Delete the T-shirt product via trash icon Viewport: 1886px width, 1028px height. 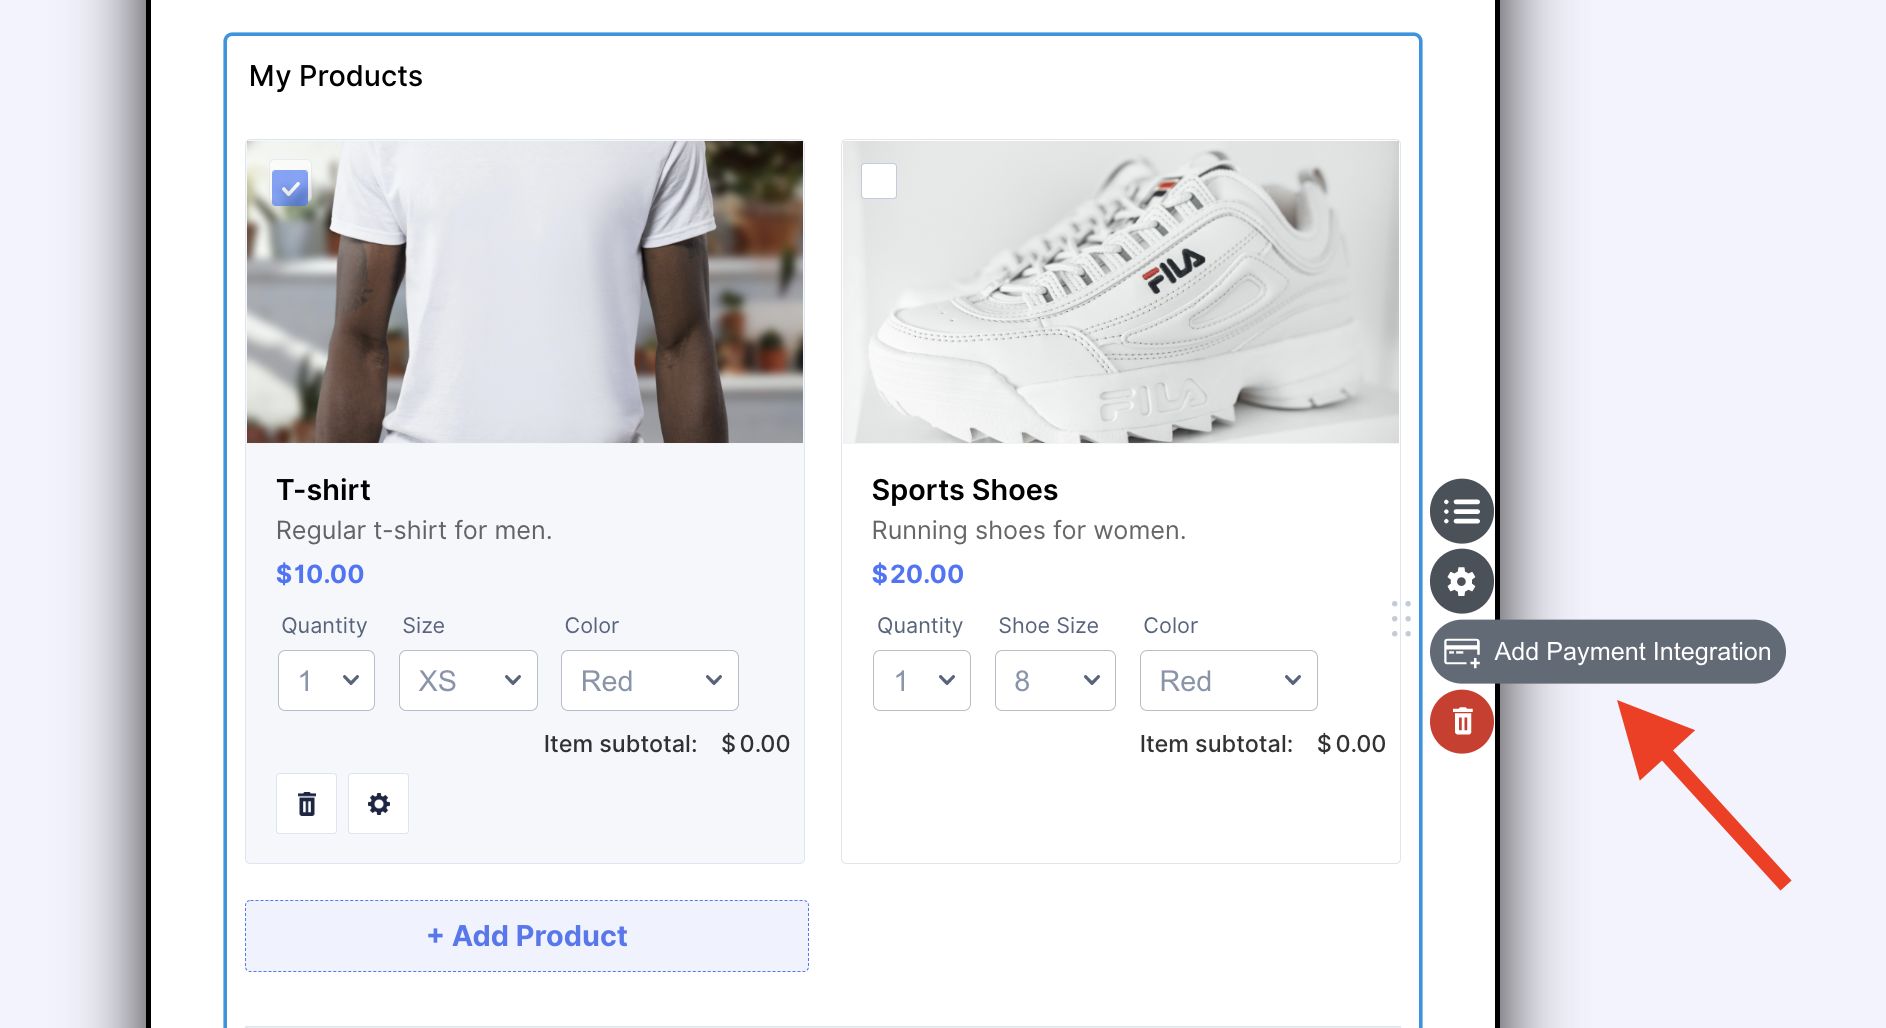click(x=307, y=804)
